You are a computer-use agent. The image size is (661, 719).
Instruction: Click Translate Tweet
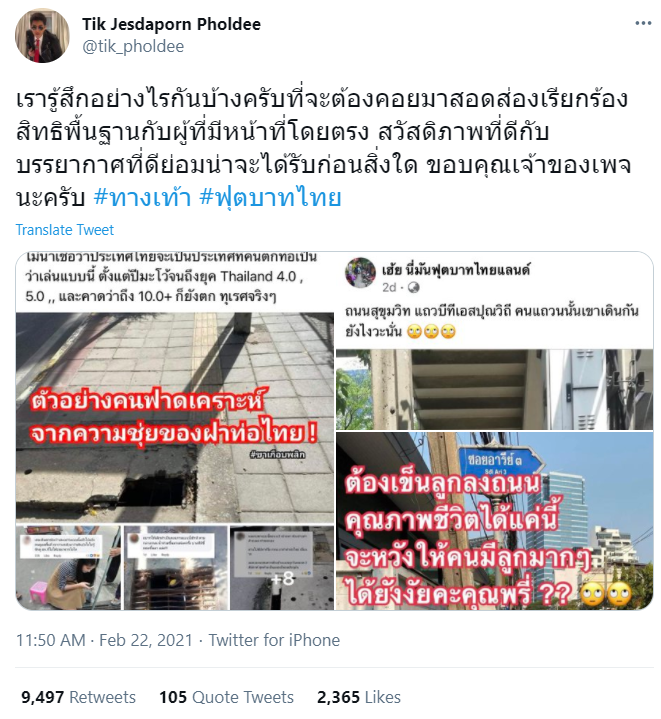(x=65, y=230)
